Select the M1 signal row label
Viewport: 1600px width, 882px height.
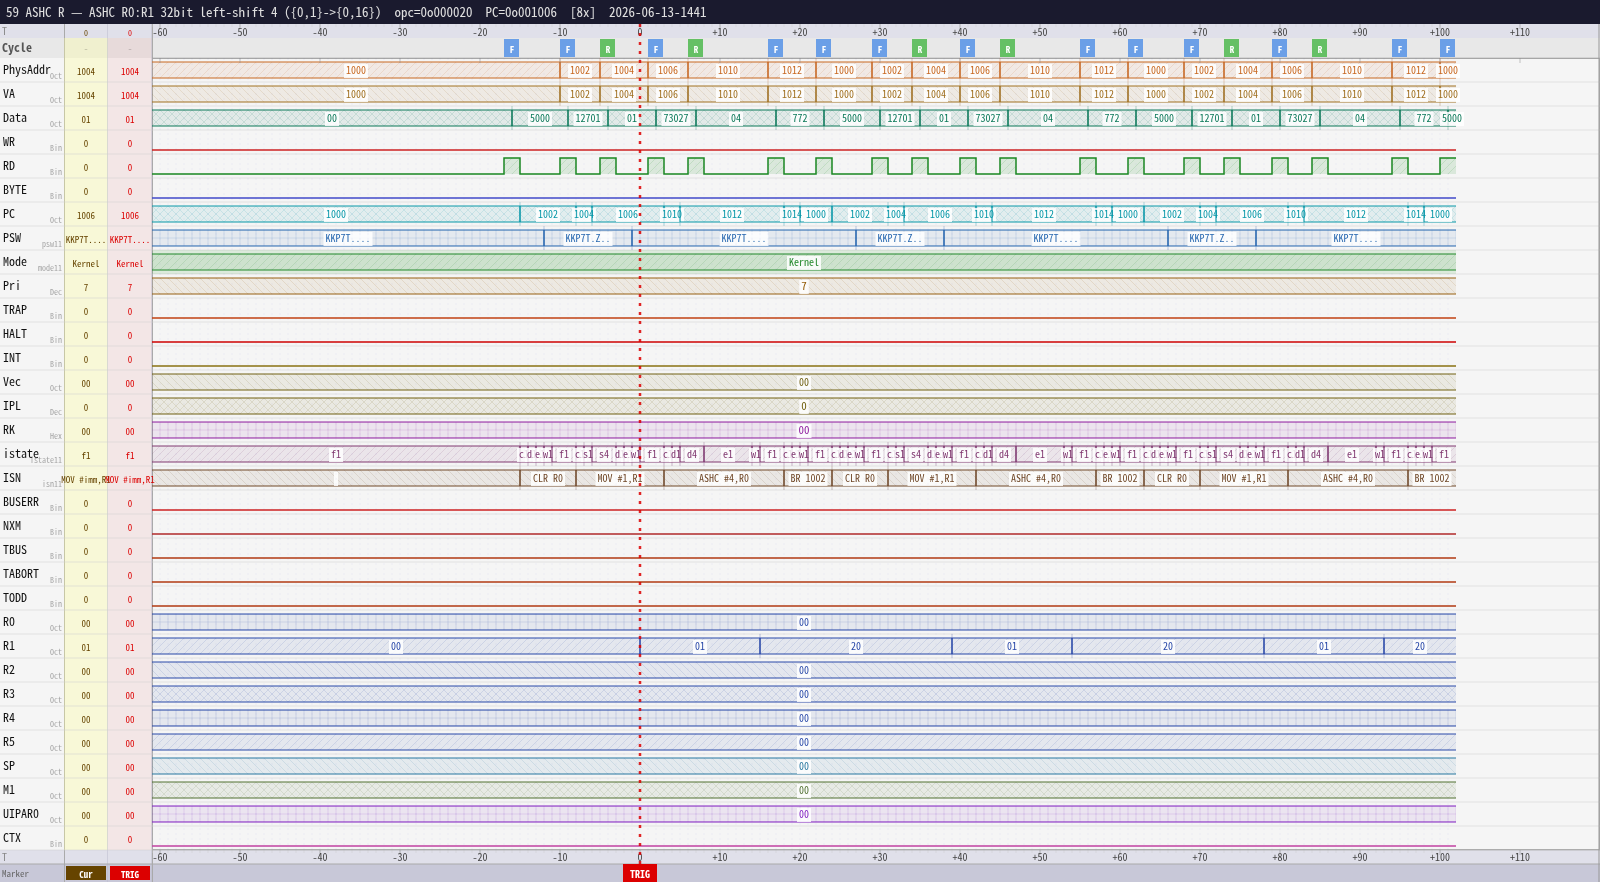(x=9, y=790)
